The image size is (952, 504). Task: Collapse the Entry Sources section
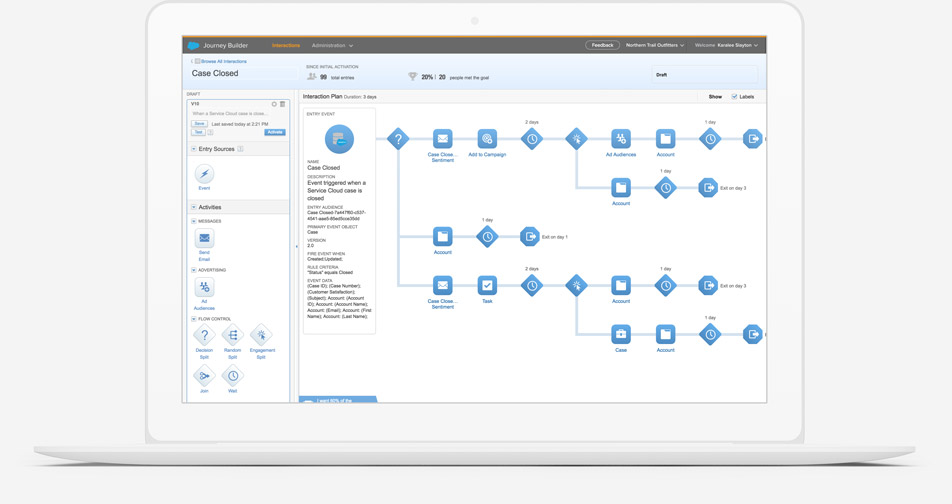(x=194, y=149)
